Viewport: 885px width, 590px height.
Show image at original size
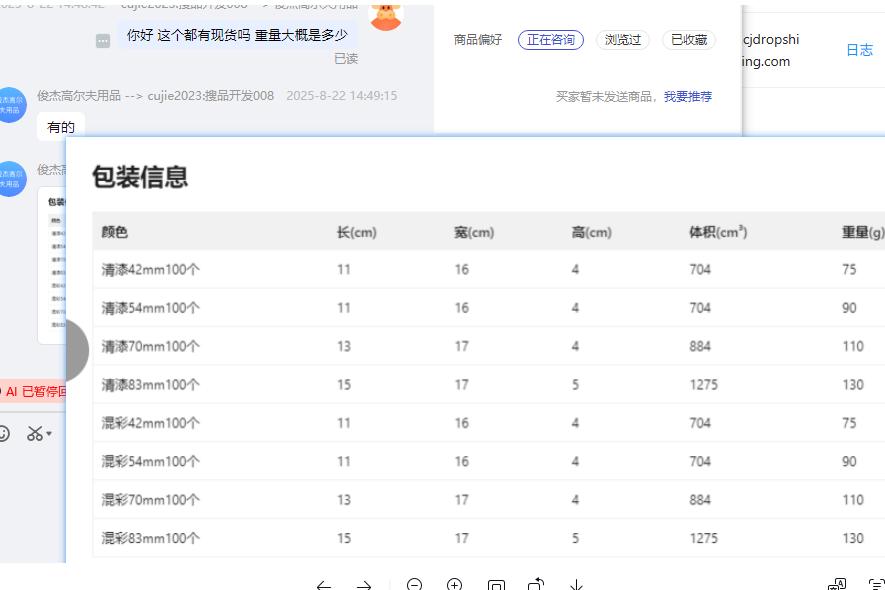pyautogui.click(x=496, y=586)
